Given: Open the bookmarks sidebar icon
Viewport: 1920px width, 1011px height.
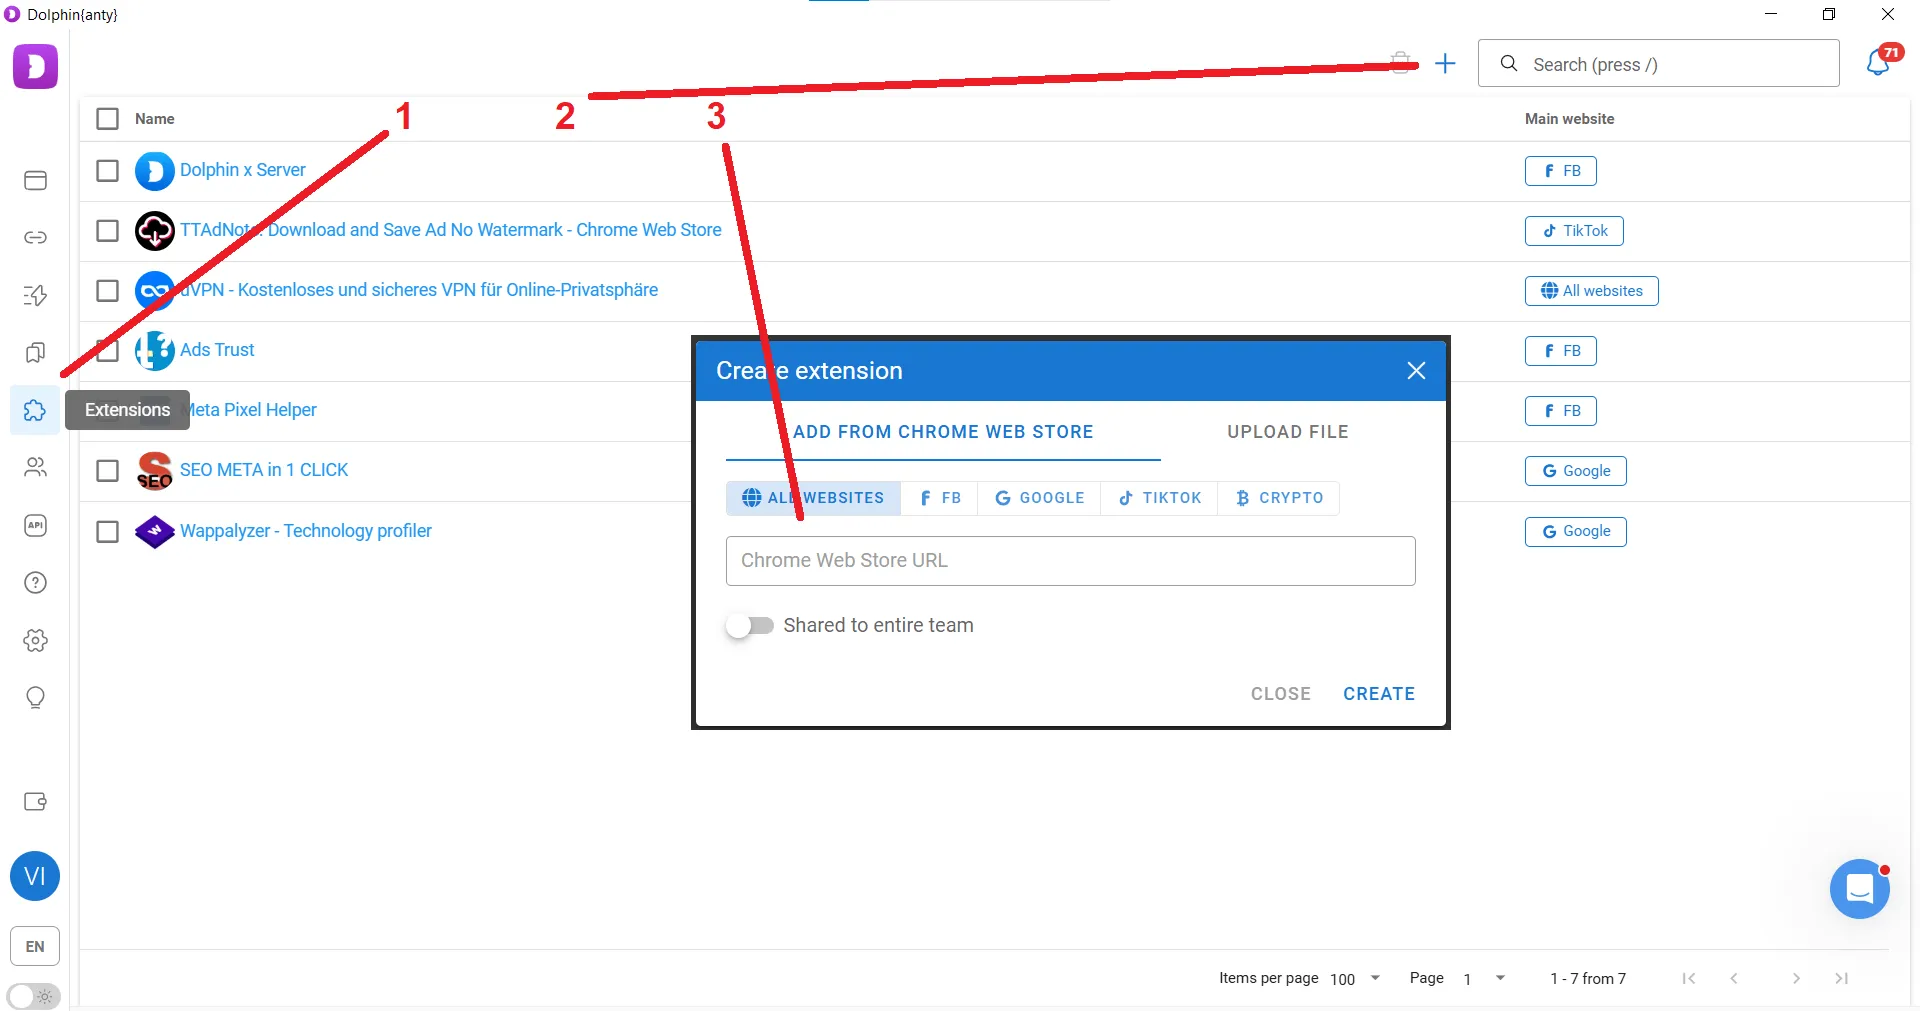Looking at the screenshot, I should (35, 352).
